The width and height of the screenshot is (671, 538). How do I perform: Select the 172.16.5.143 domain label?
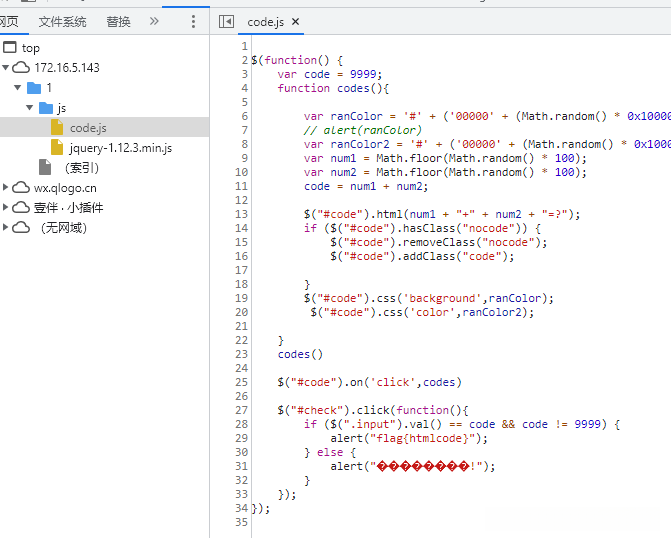[x=67, y=68]
